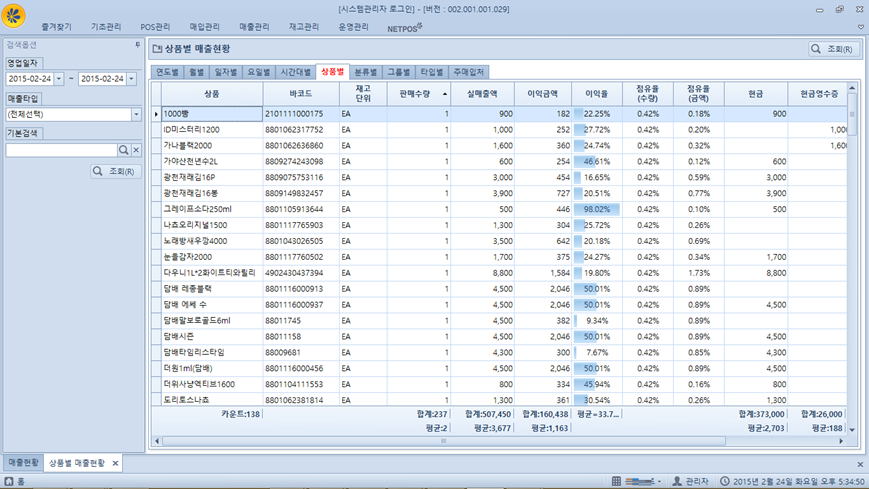Click 이익율 bar 98.02% for 그레이프소다250ml
Viewport: 869px width, 489px height.
(597, 209)
